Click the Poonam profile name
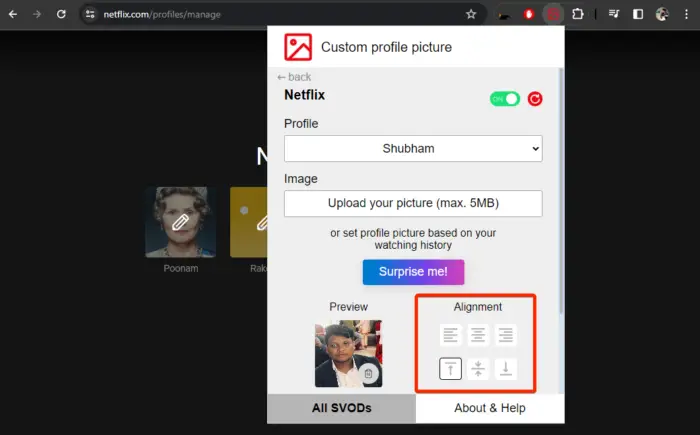The image size is (700, 435). coord(180,268)
